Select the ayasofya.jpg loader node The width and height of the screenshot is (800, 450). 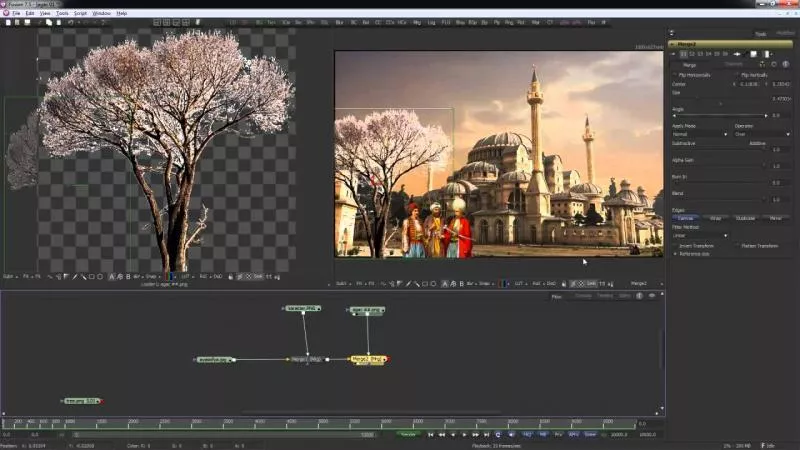[x=215, y=359]
